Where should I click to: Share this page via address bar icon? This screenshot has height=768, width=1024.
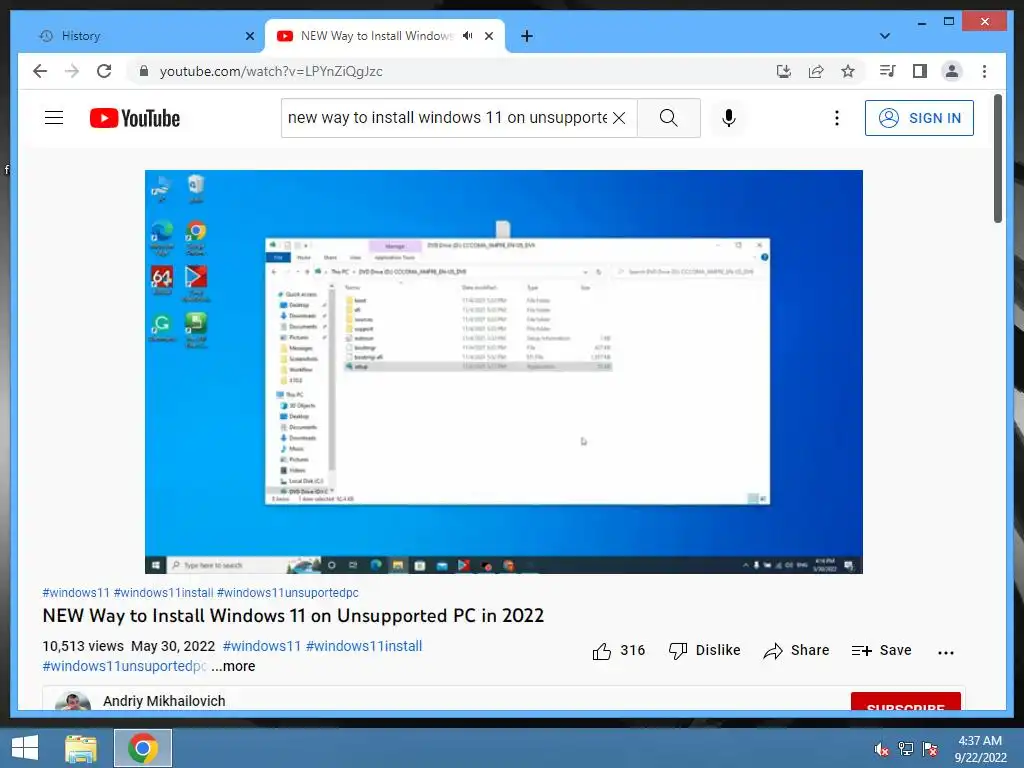click(816, 71)
